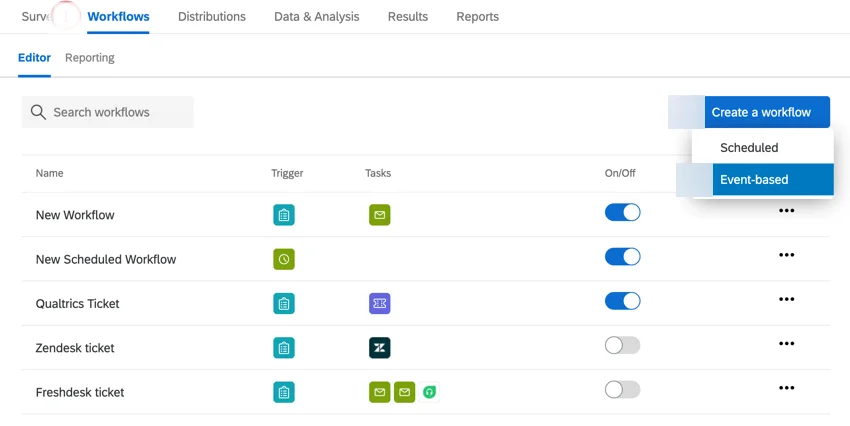Disable the Qualtrics Ticket workflow toggle
Screen dimensions: 850x426
(x=622, y=301)
